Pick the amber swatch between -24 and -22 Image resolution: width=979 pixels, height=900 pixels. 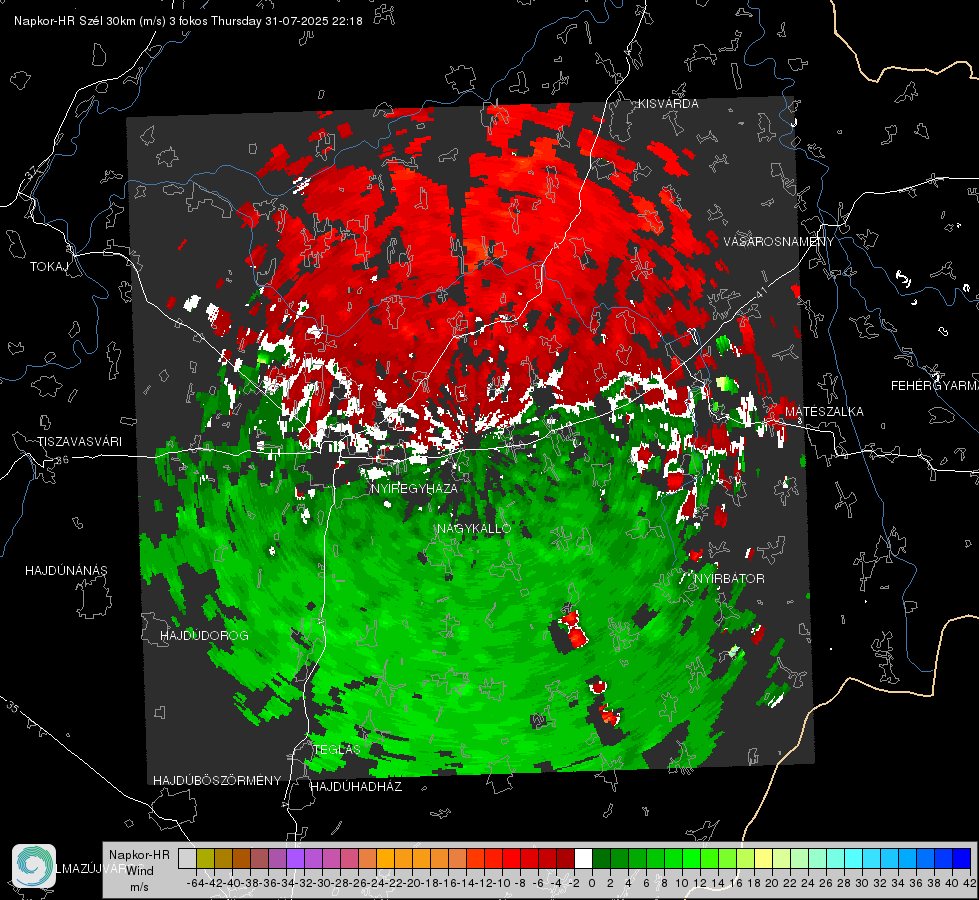[385, 858]
